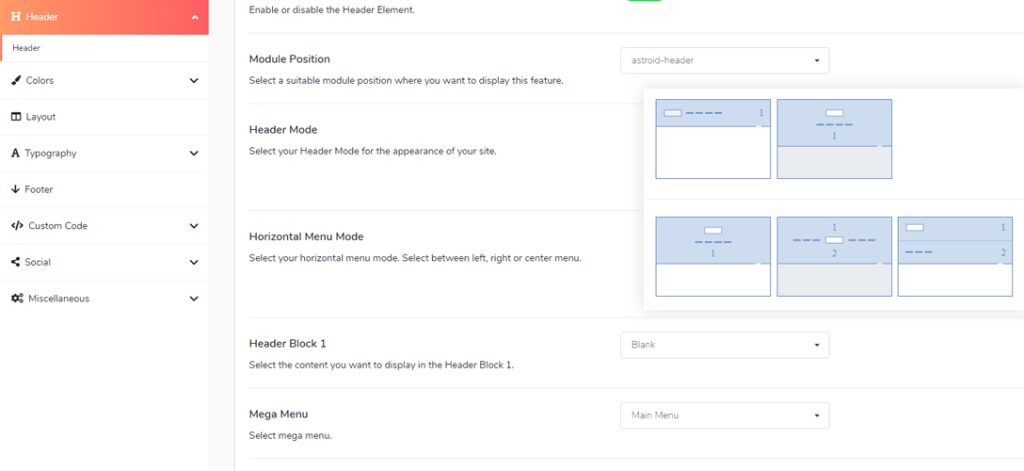Toggle the Header Element enable switch
The width and height of the screenshot is (1024, 471).
[x=644, y=0]
